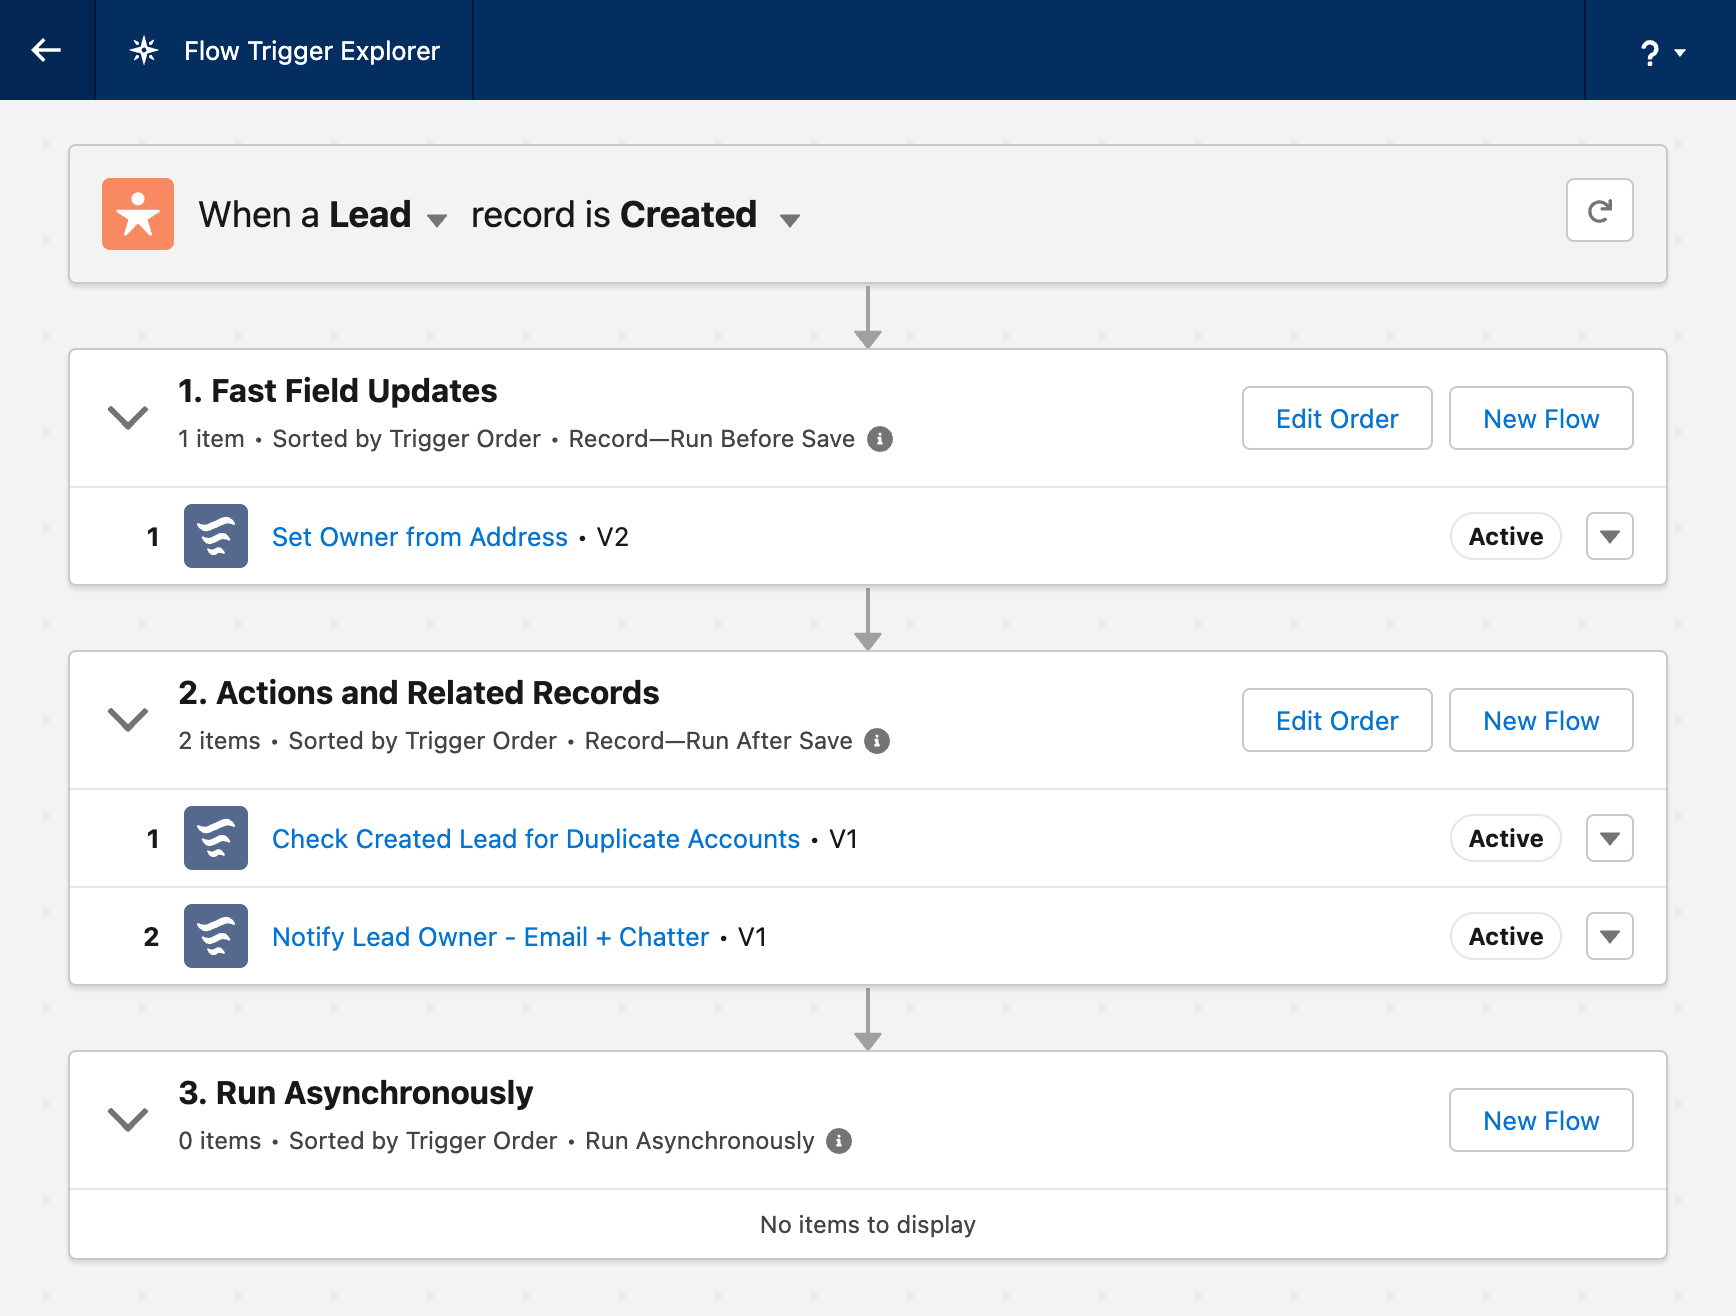The height and width of the screenshot is (1316, 1736).
Task: Click the 1. Fast Field Updates heading
Action: tap(338, 391)
